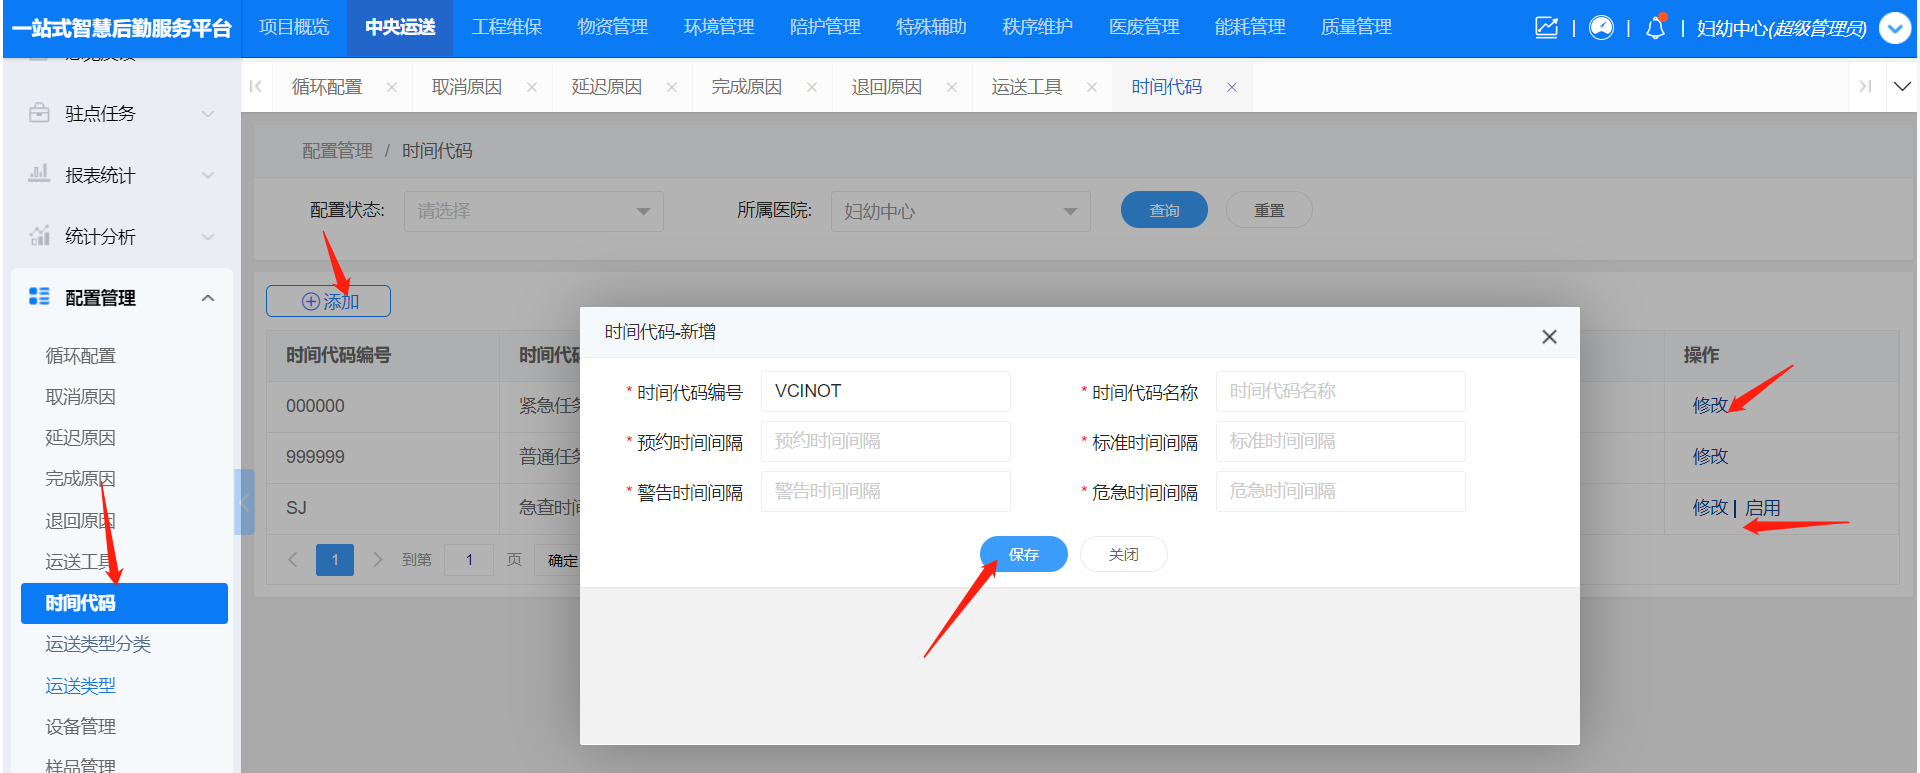This screenshot has width=1920, height=773.
Task: Open the dashboard gauge icon in header
Action: [1601, 28]
